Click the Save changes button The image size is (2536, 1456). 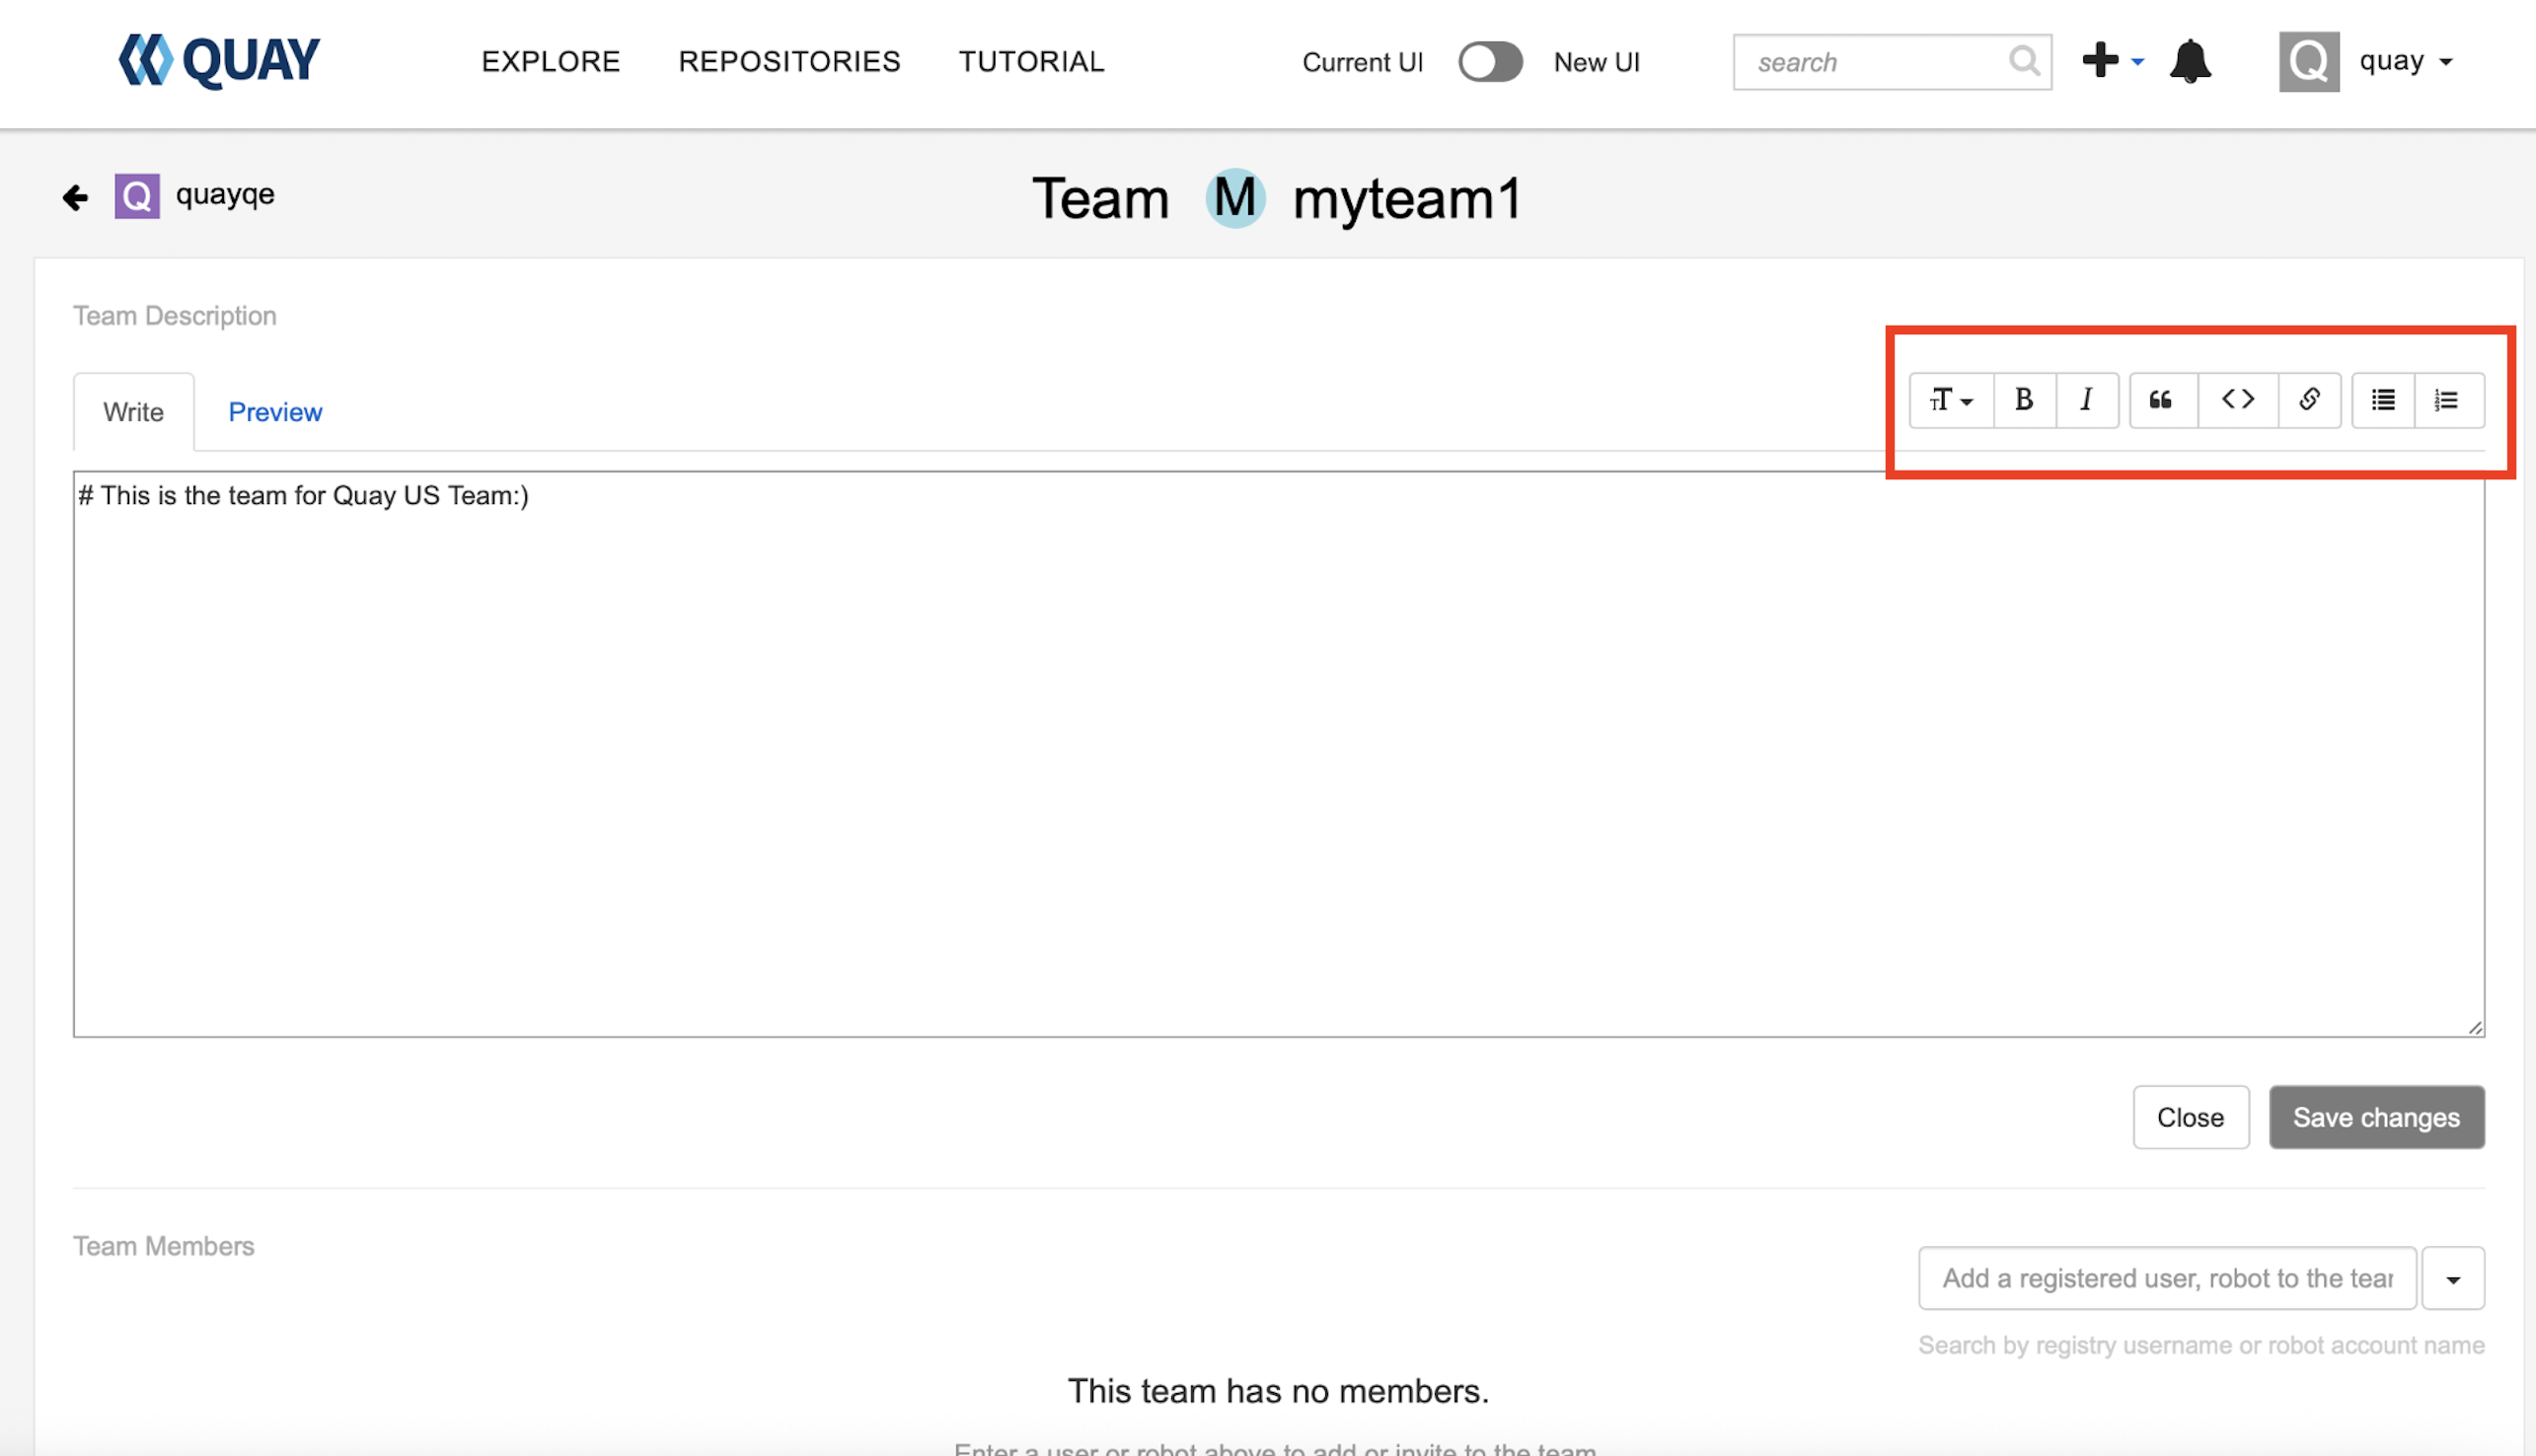pyautogui.click(x=2375, y=1117)
